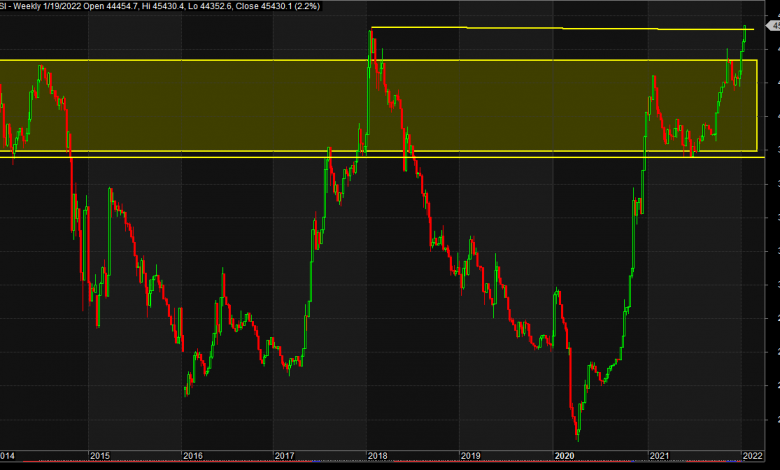780x470 pixels.
Task: Click the 2015 year label on time axis
Action: pyautogui.click(x=99, y=455)
